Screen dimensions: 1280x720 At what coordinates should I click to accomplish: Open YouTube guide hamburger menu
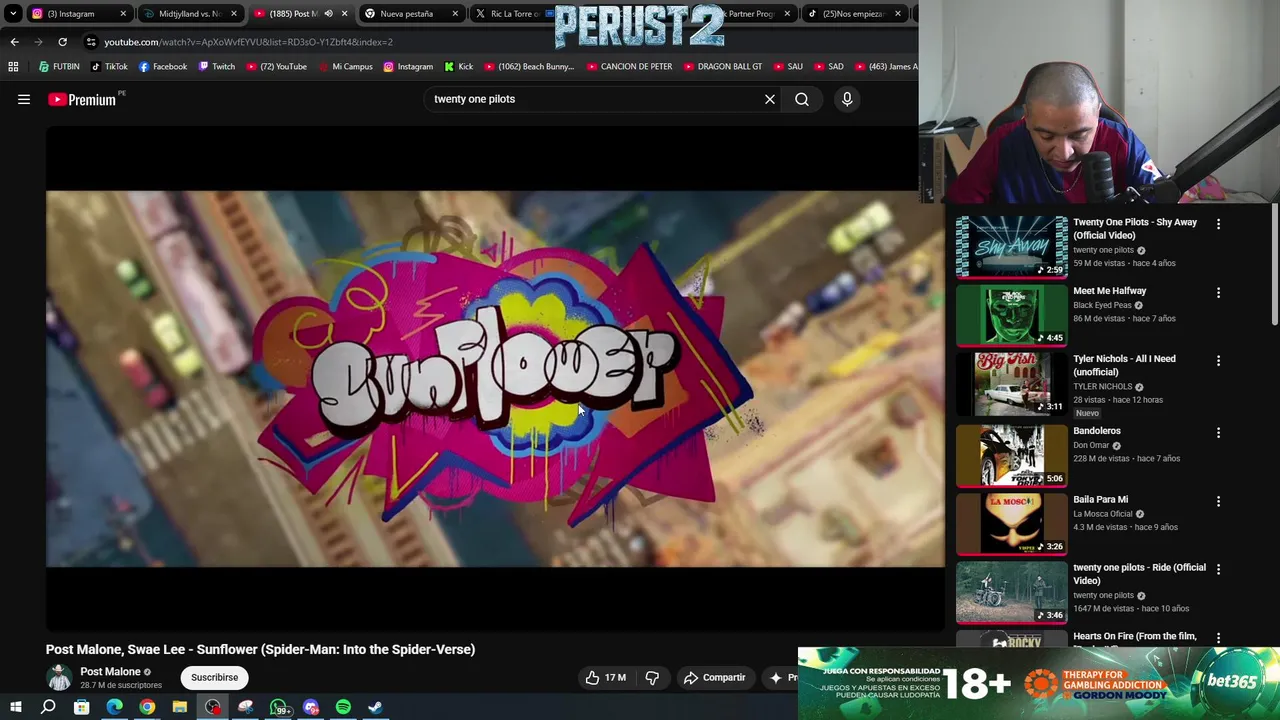coord(24,99)
